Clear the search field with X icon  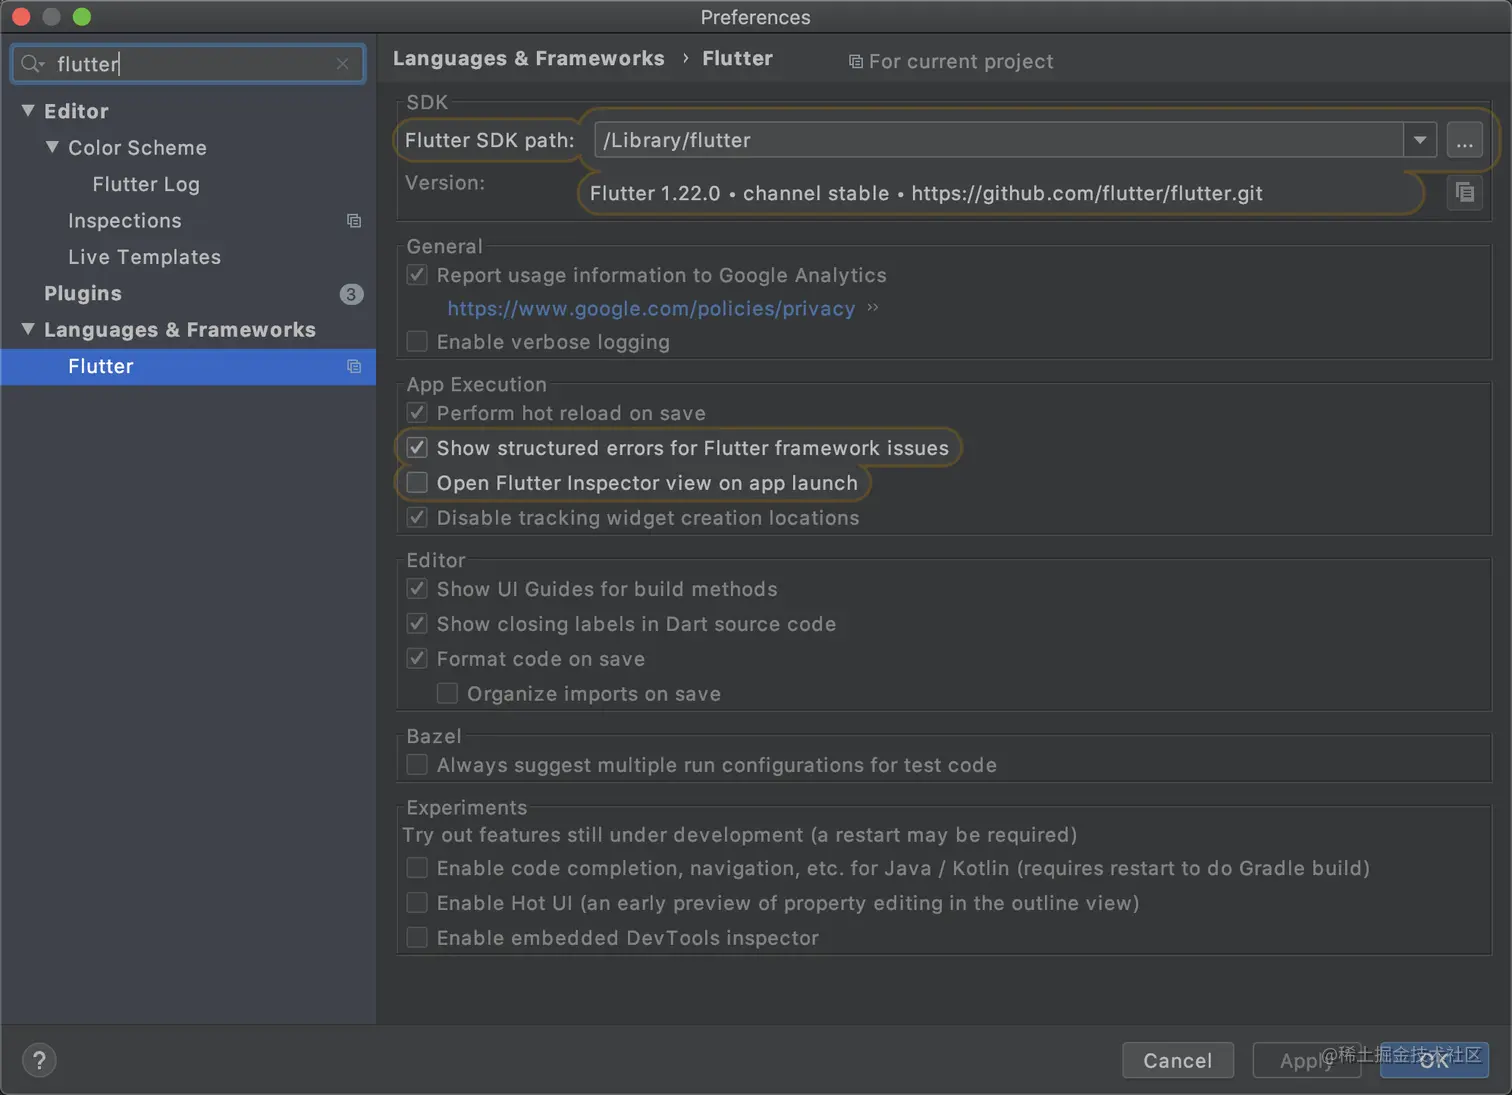343,64
